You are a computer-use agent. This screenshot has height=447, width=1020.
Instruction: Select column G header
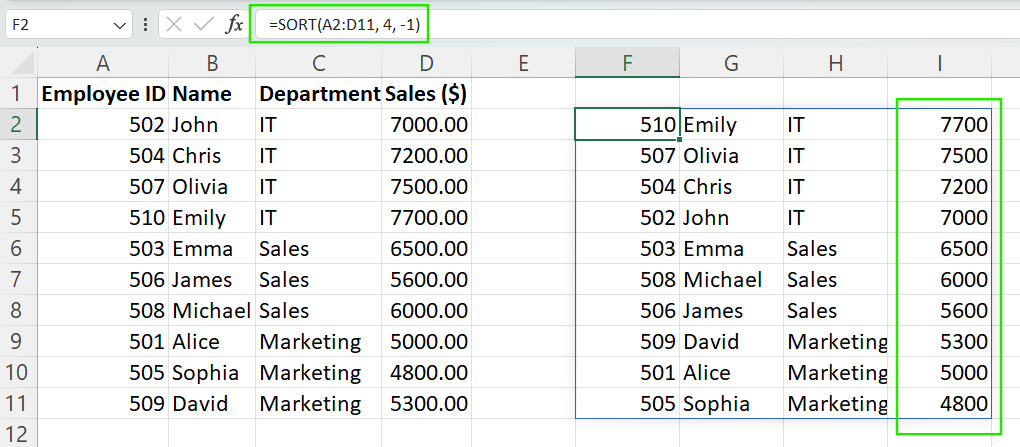tap(731, 63)
